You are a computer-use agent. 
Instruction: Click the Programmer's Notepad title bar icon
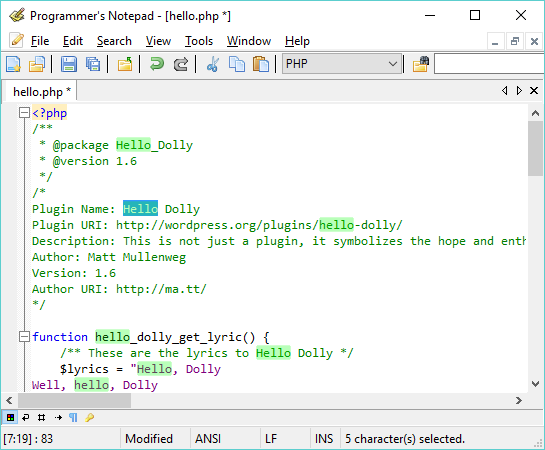point(17,15)
